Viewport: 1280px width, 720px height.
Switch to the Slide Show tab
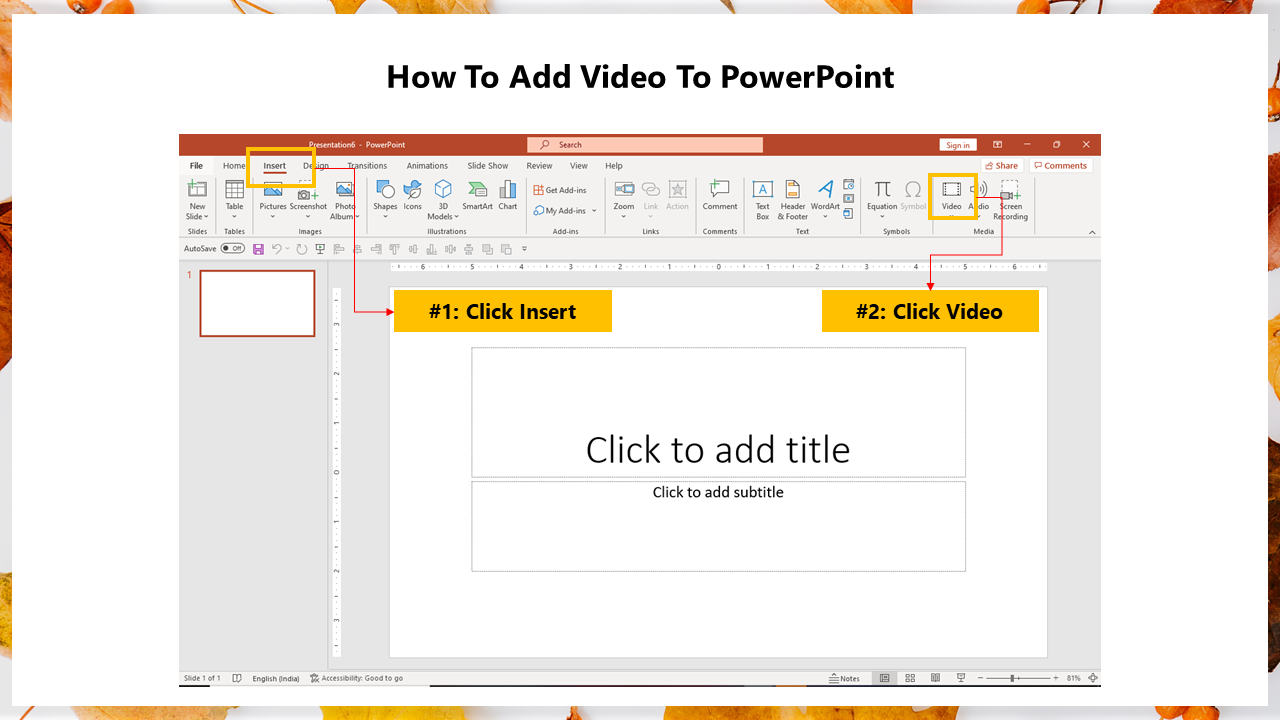488,166
